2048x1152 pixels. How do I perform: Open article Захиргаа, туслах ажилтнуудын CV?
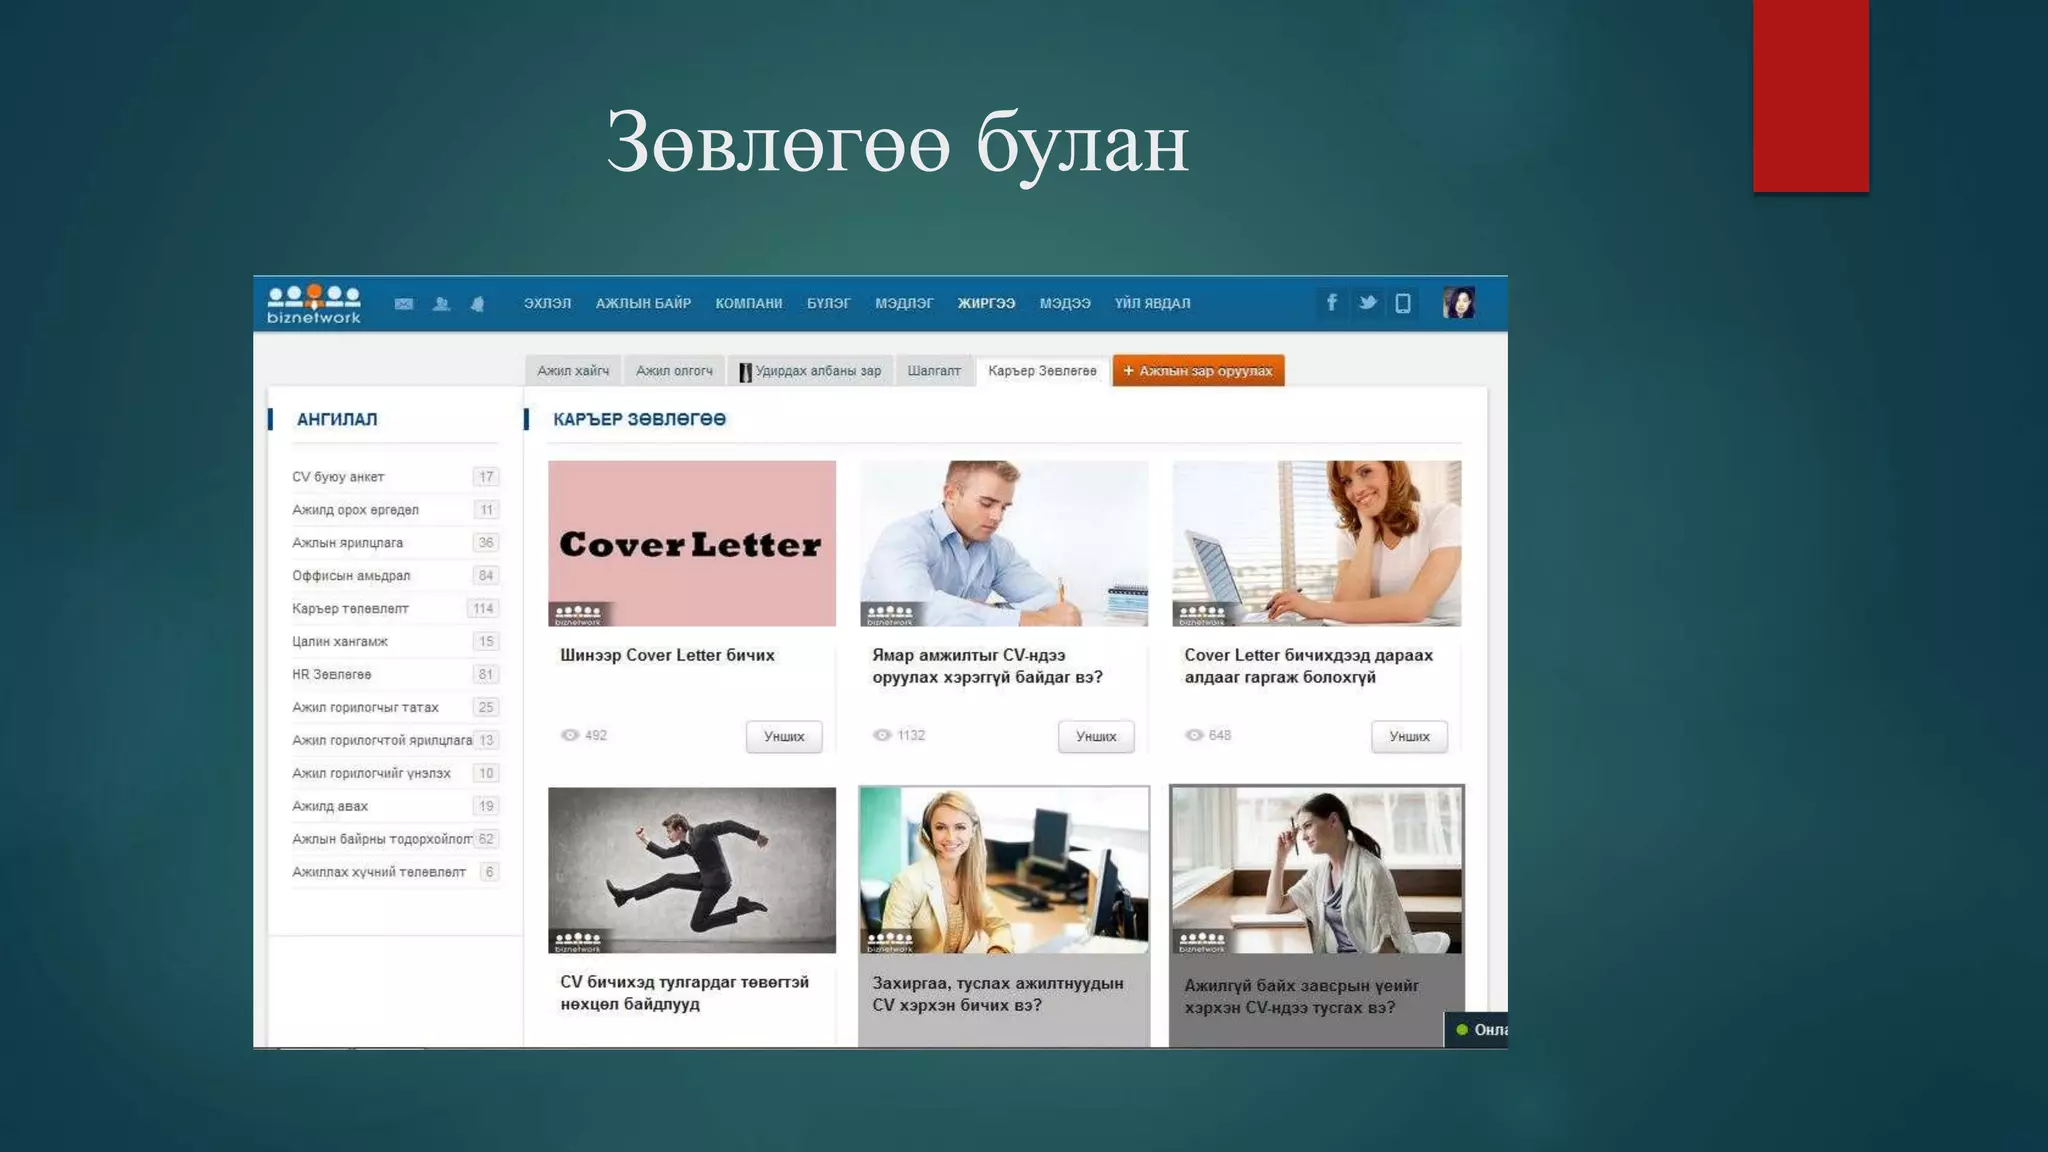click(997, 994)
